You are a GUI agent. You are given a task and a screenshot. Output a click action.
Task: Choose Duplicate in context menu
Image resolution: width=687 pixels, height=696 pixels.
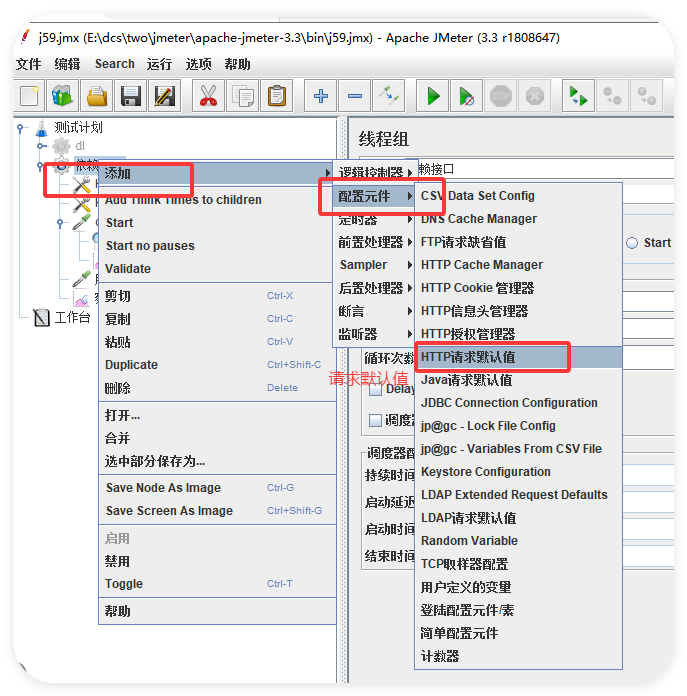(217, 365)
